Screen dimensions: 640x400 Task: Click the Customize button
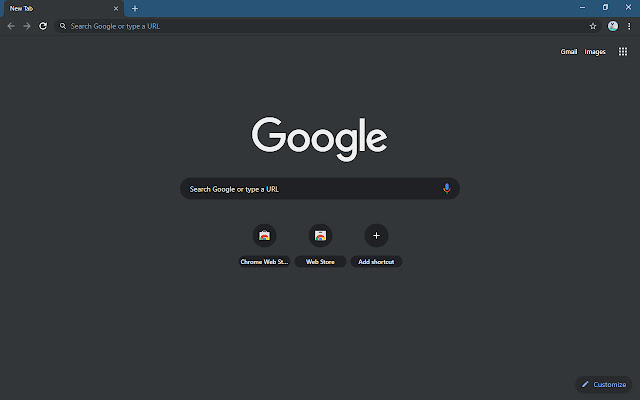tap(604, 384)
